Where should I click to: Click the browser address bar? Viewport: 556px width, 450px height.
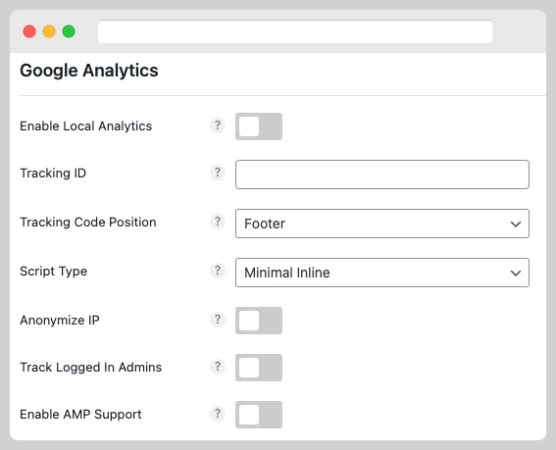(x=295, y=32)
